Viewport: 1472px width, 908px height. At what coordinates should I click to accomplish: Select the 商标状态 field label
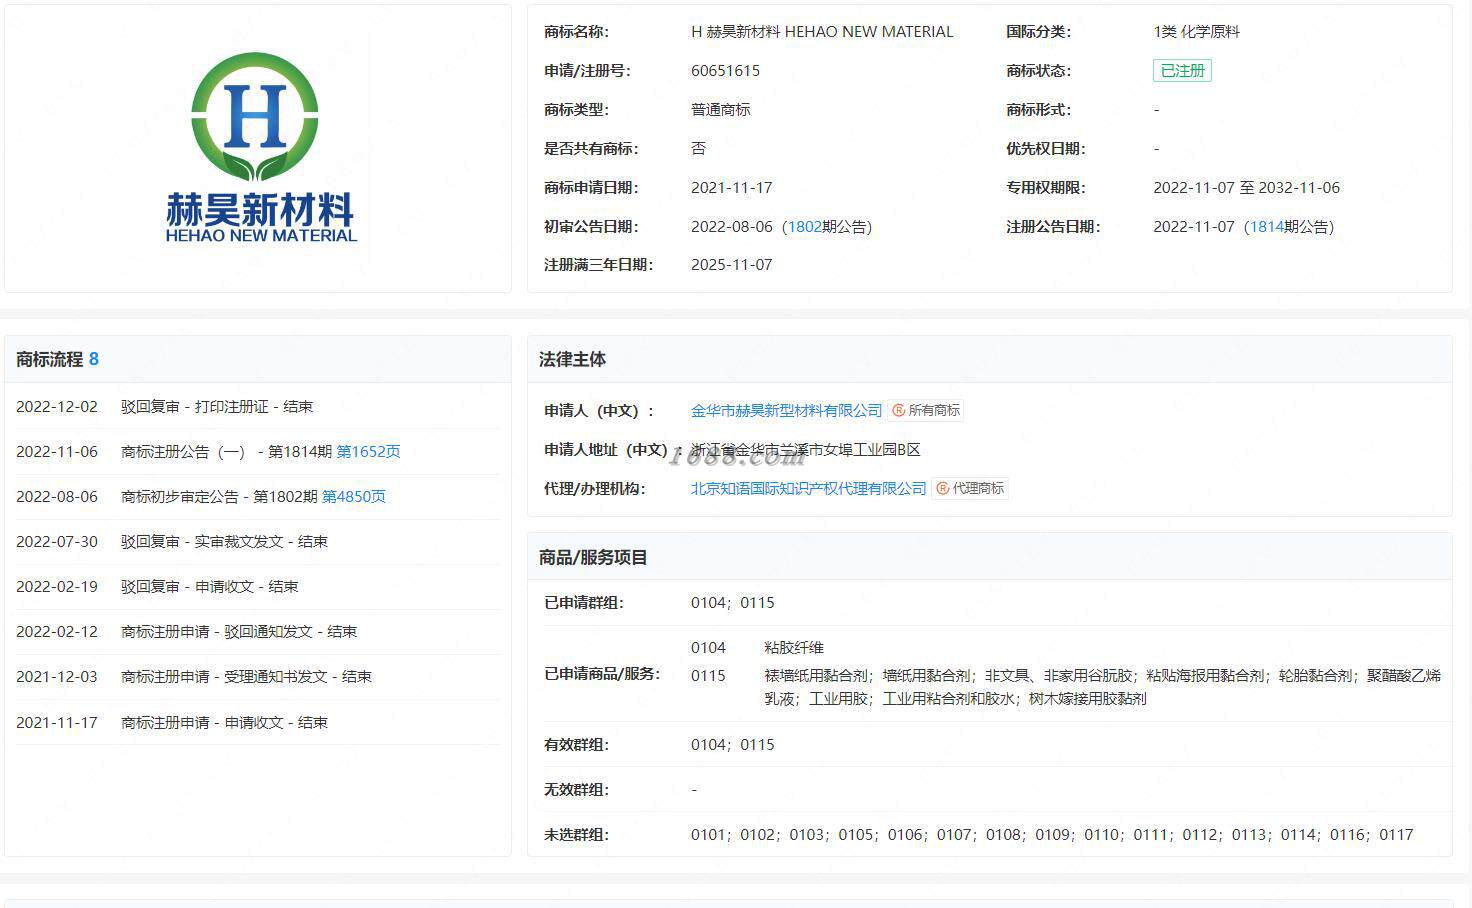[1038, 71]
